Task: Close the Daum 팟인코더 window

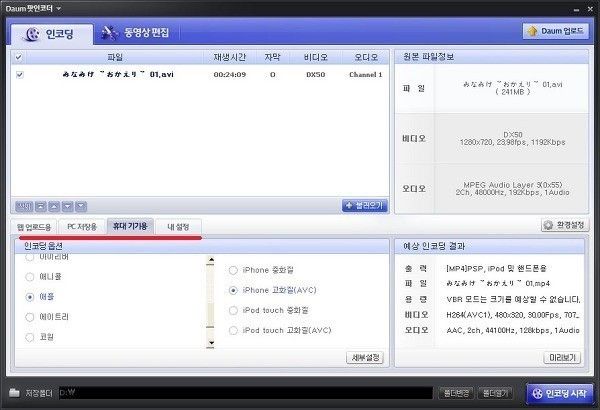Action: pyautogui.click(x=590, y=9)
